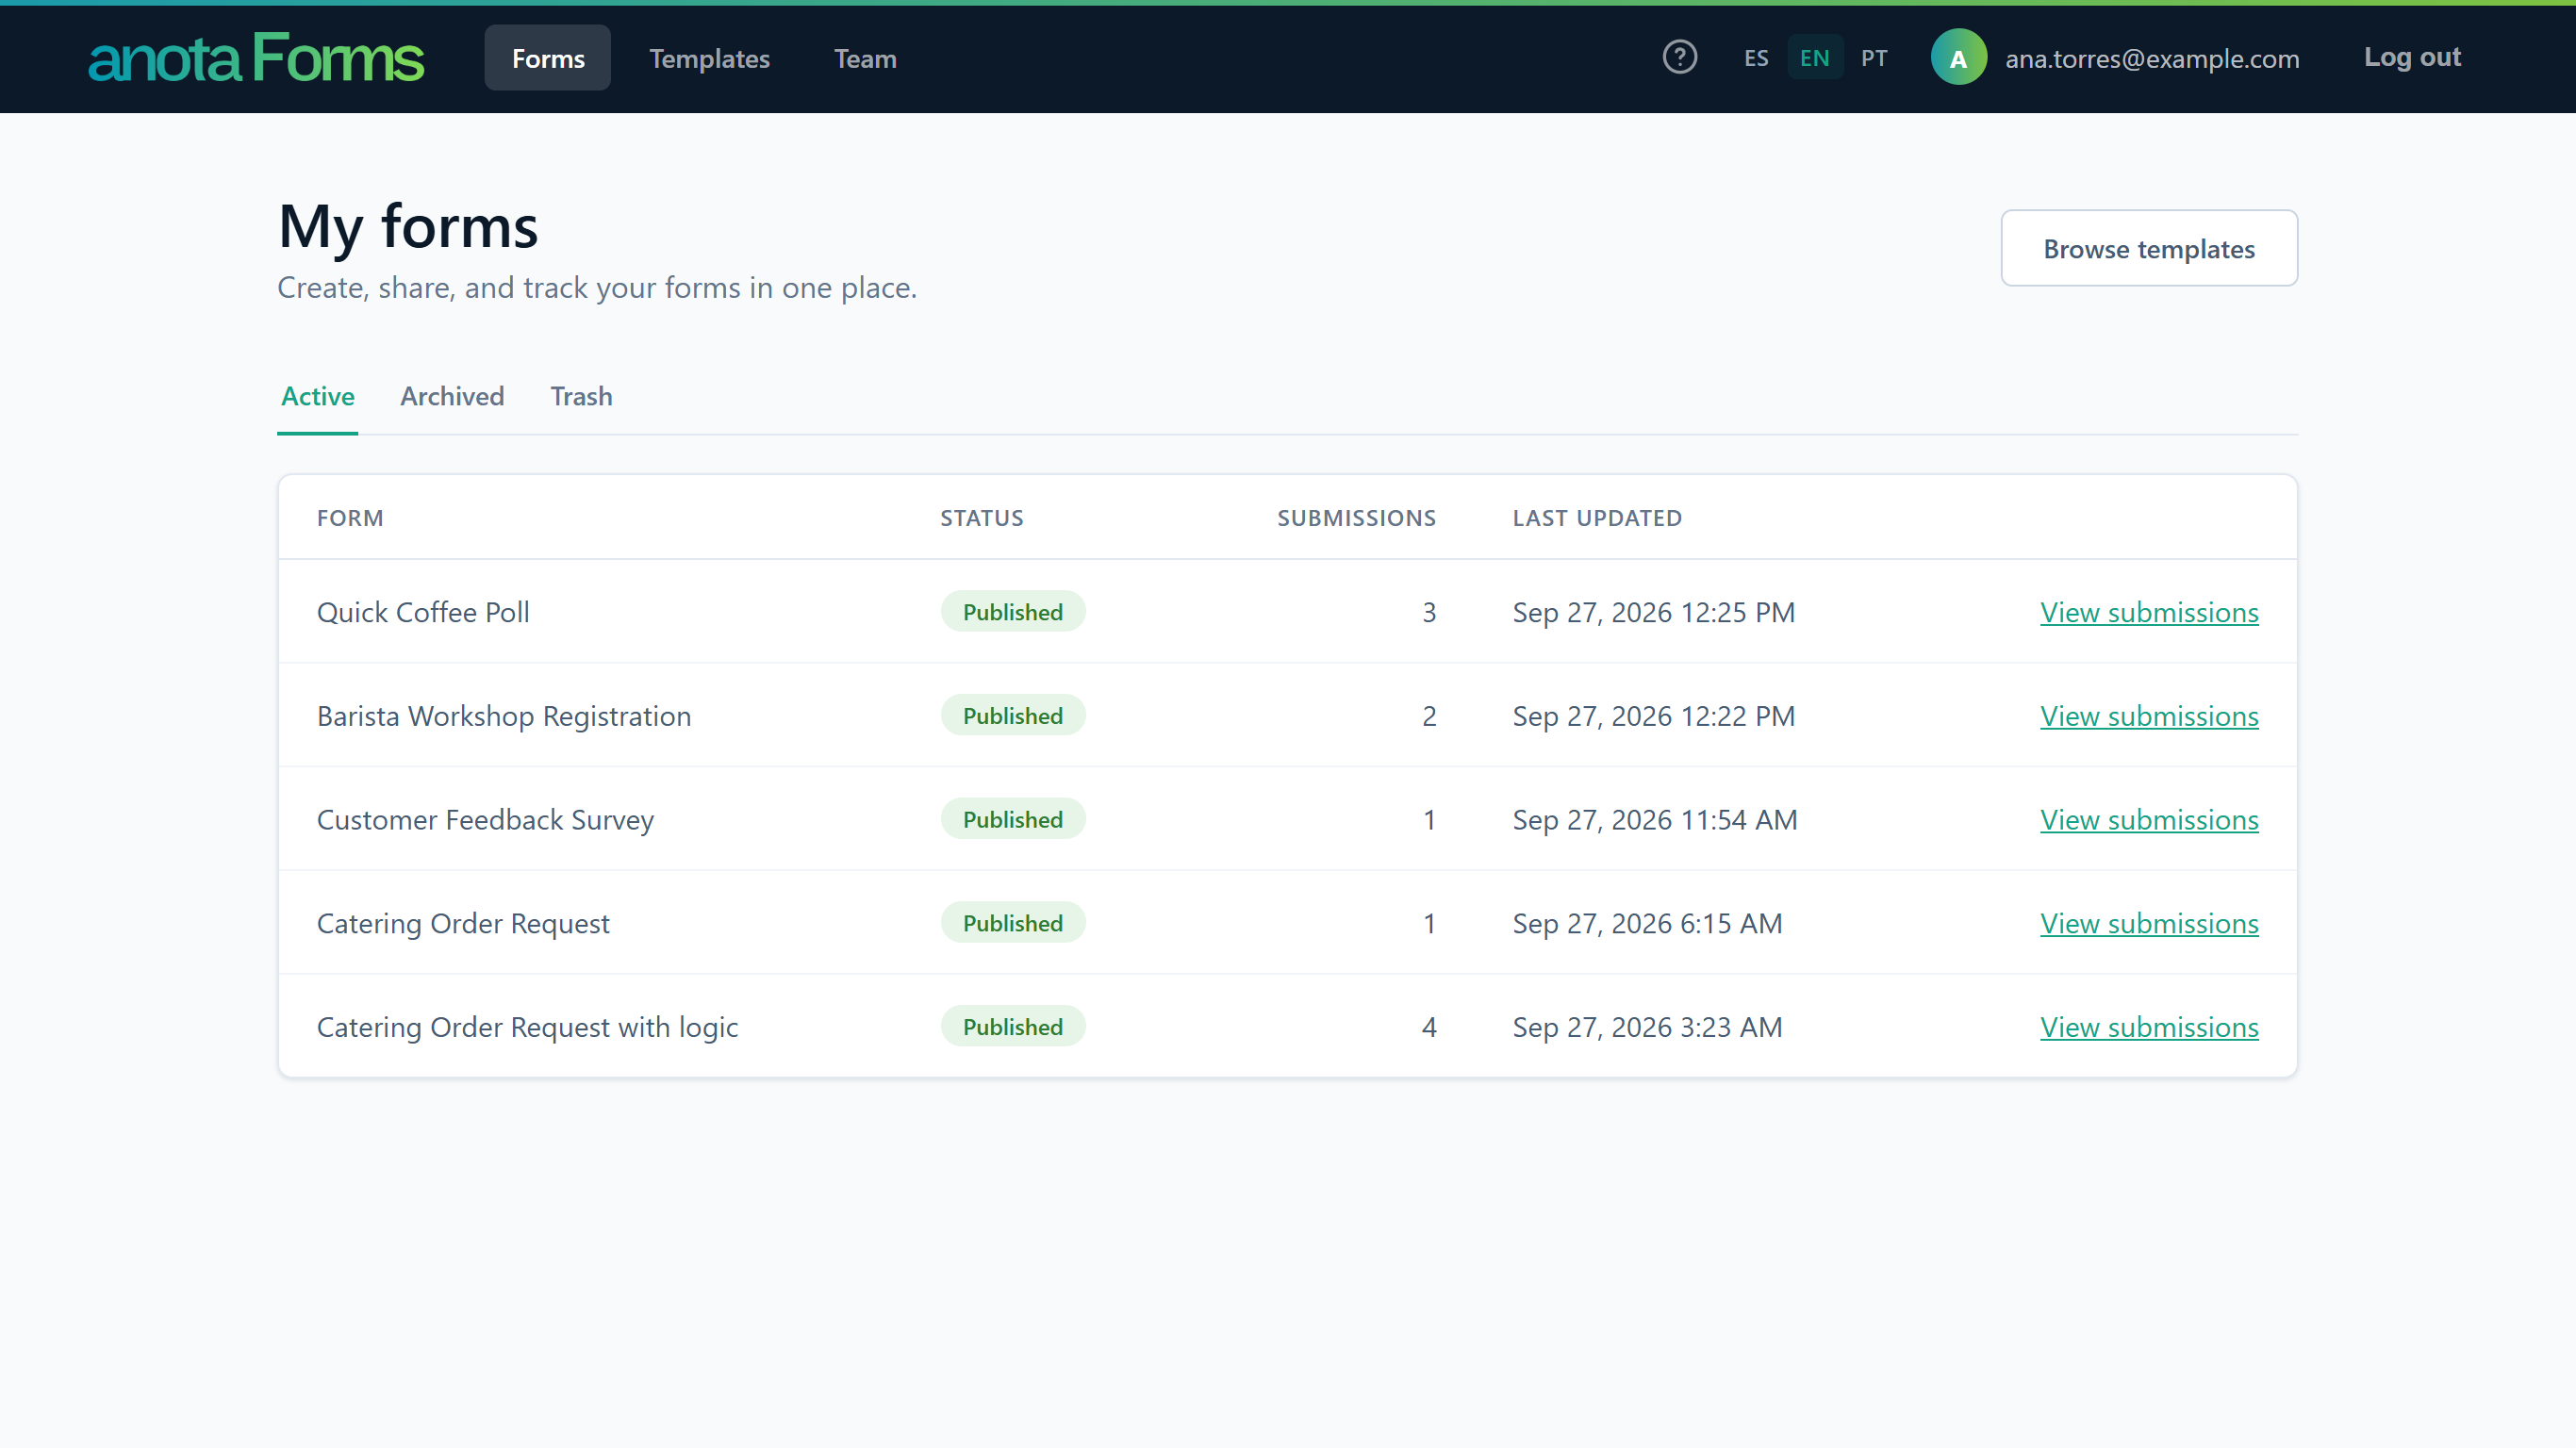The width and height of the screenshot is (2576, 1448).
Task: Click the SUBMISSIONS column header
Action: point(1356,518)
